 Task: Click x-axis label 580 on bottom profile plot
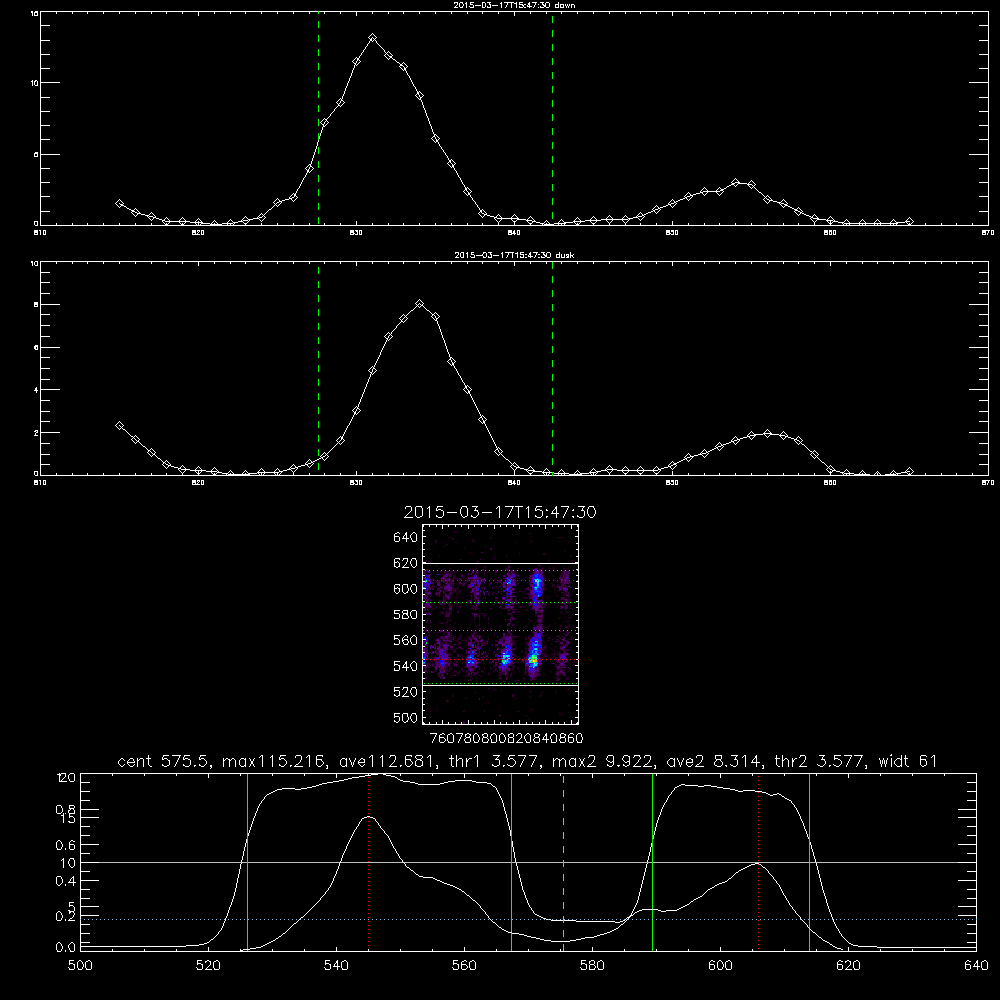pos(592,966)
